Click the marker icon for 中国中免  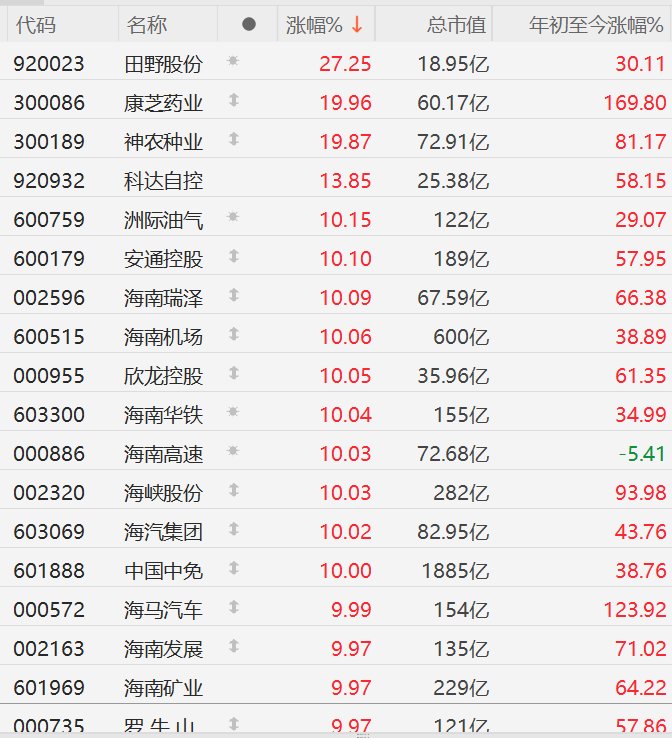(234, 569)
